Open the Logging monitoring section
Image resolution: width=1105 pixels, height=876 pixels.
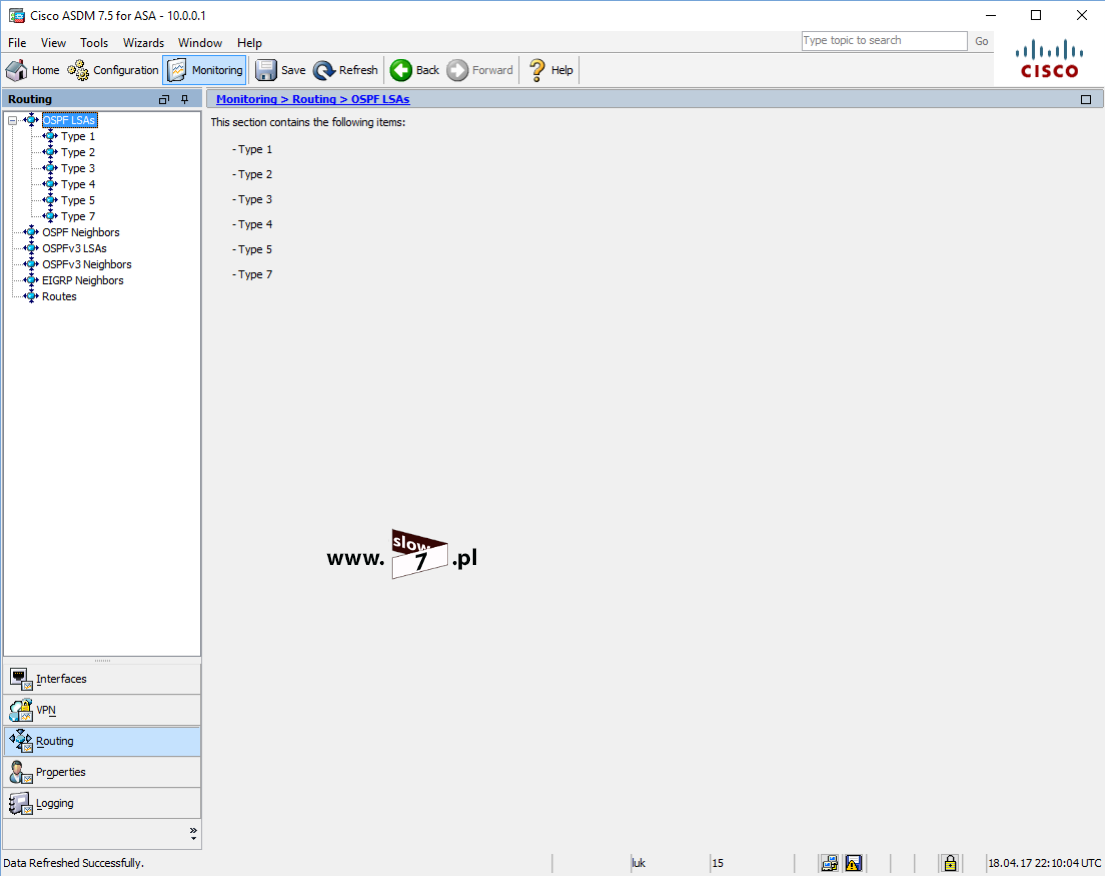[102, 803]
